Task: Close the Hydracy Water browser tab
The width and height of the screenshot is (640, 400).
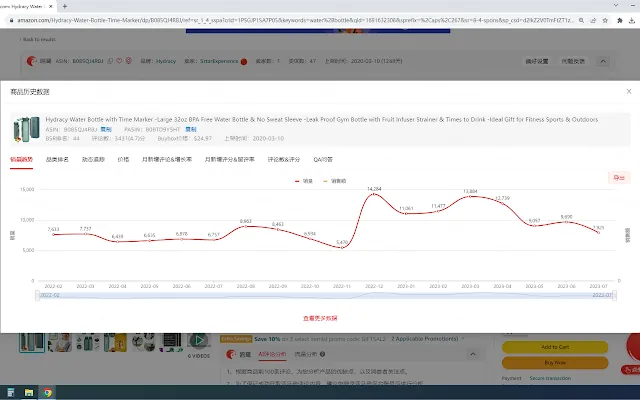Action: click(51, 6)
